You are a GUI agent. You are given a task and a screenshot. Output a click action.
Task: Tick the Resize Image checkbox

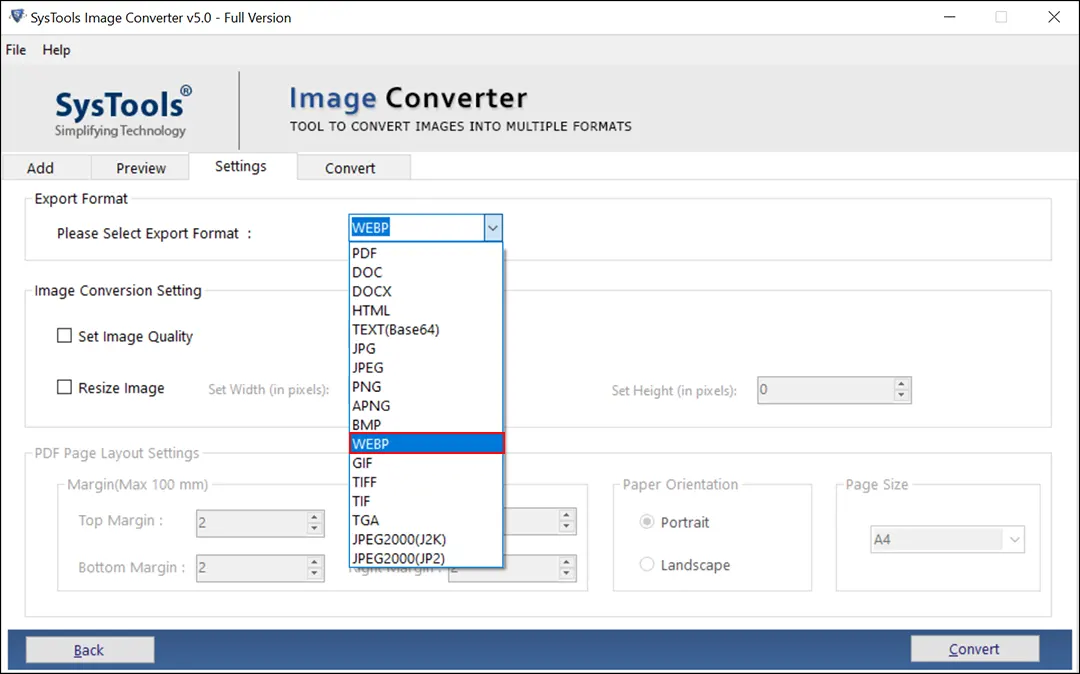64,387
